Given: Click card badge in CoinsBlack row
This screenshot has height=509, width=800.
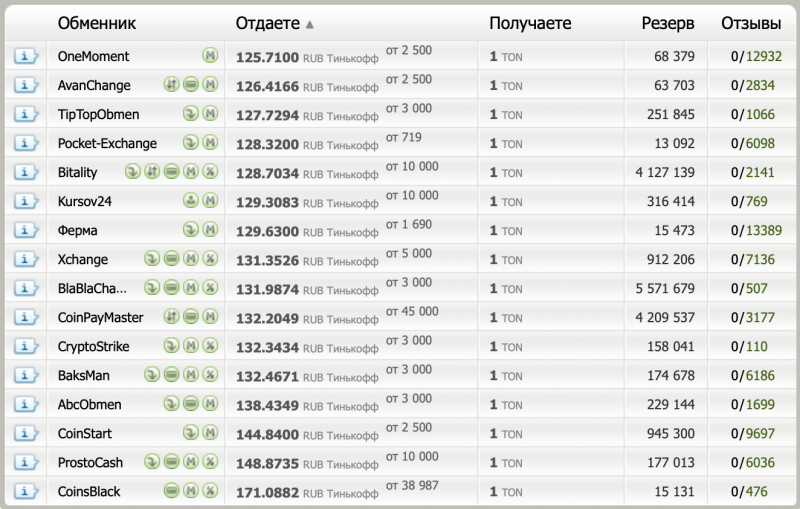Looking at the screenshot, I should click(x=171, y=491).
